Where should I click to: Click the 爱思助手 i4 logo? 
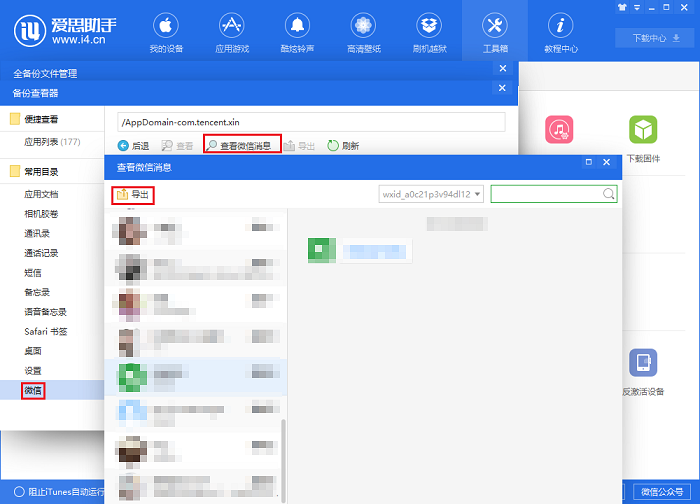click(x=65, y=30)
